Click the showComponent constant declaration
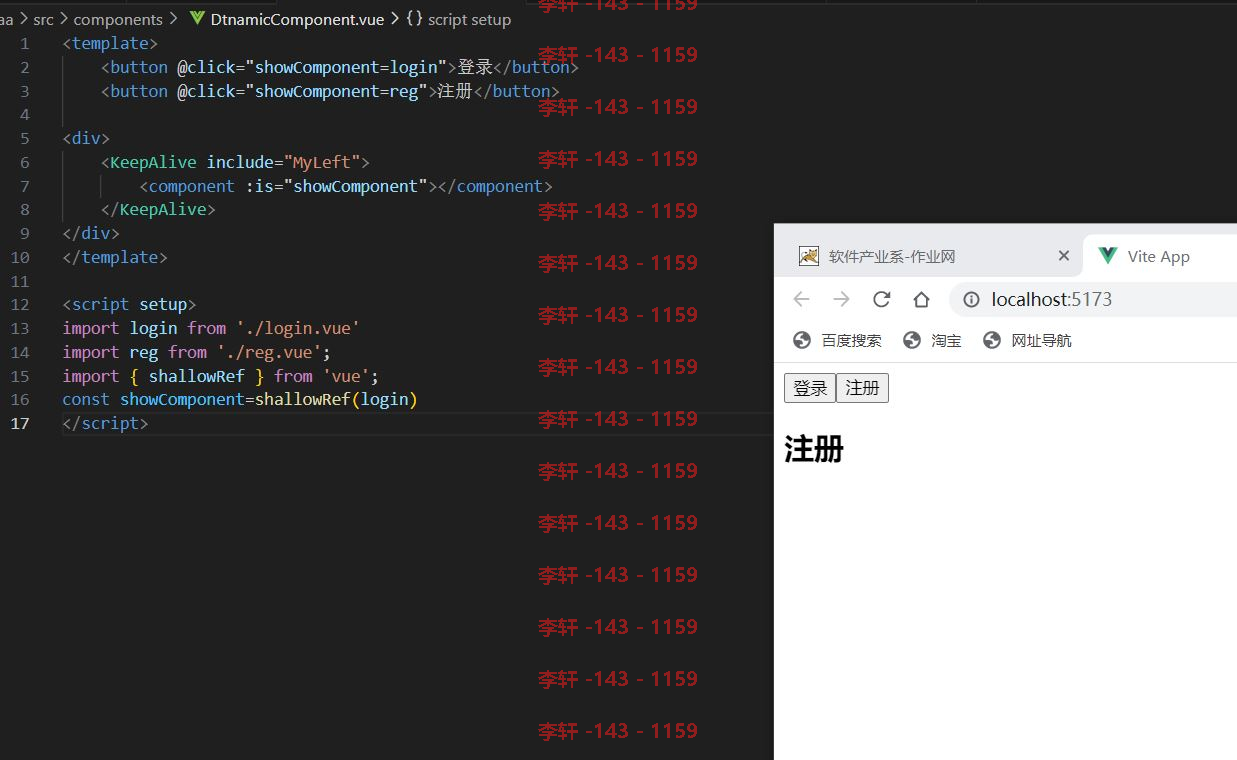 point(182,399)
